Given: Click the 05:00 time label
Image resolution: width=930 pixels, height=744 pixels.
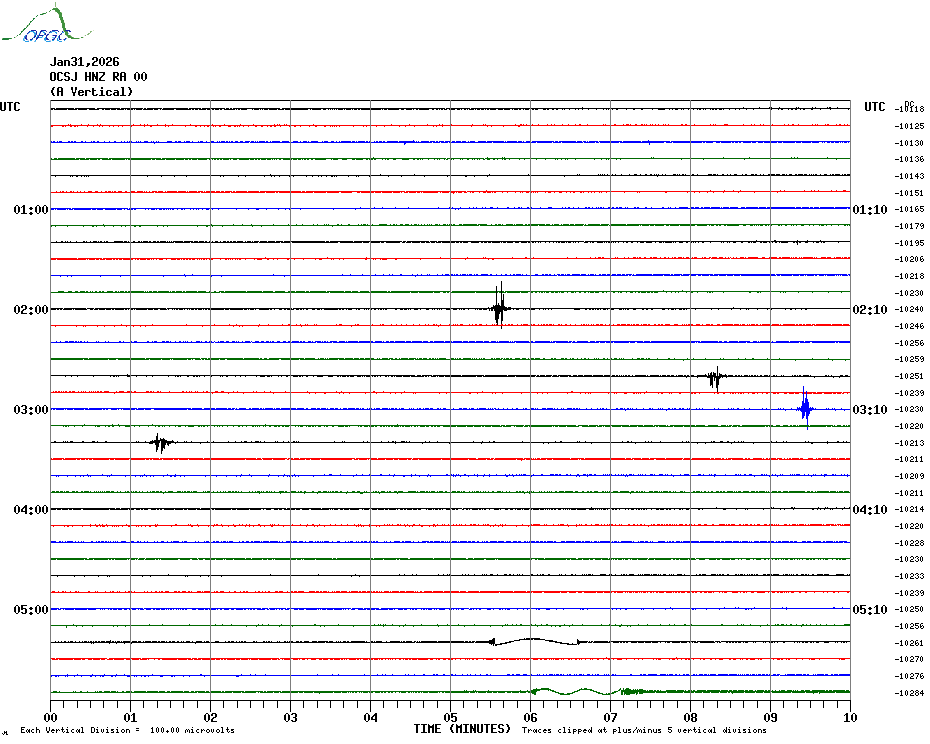Looking at the screenshot, I should click(31, 610).
